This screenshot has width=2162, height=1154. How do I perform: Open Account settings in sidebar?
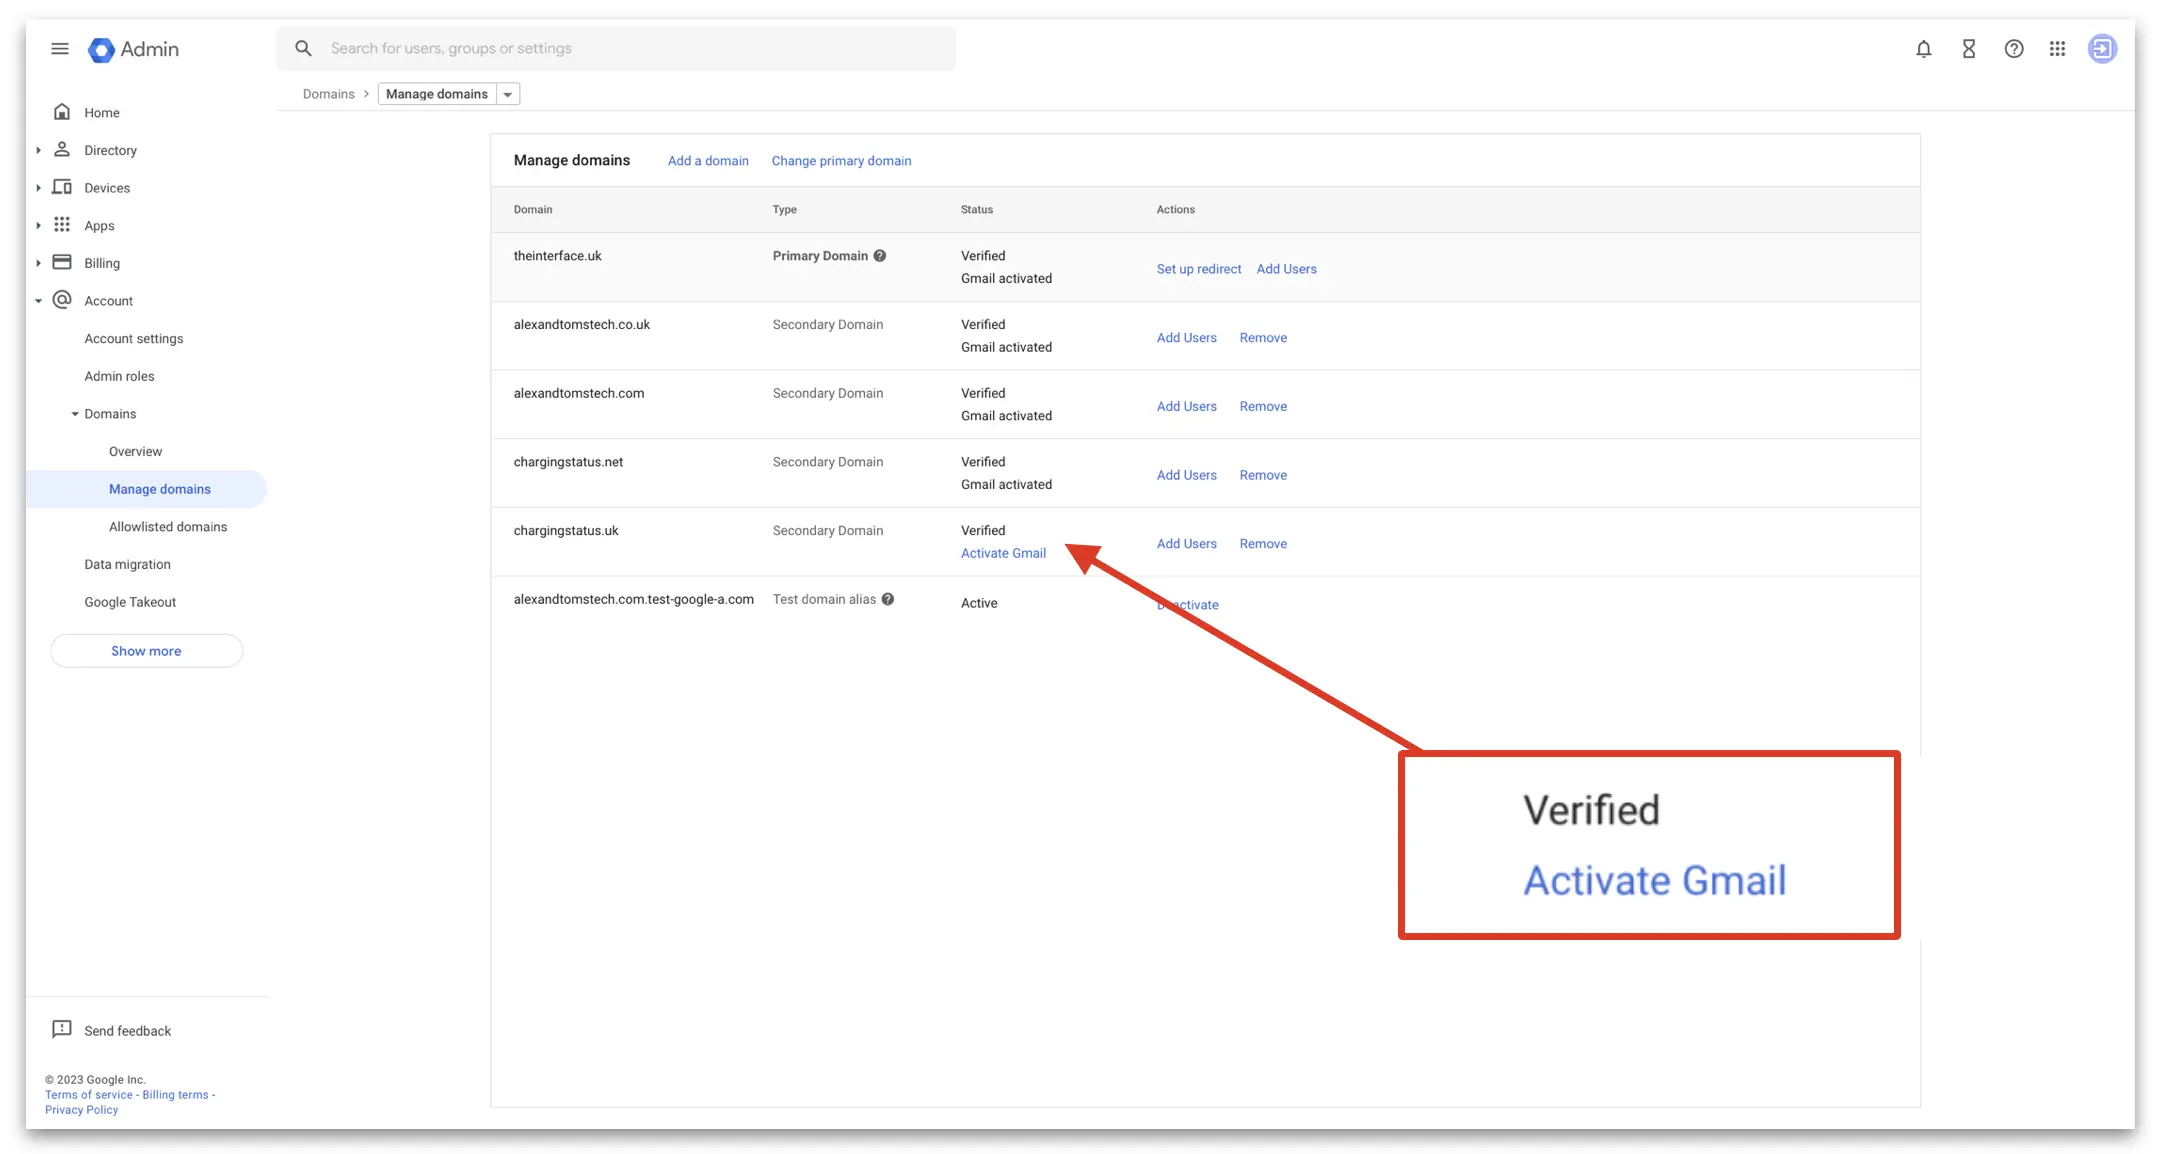[134, 339]
